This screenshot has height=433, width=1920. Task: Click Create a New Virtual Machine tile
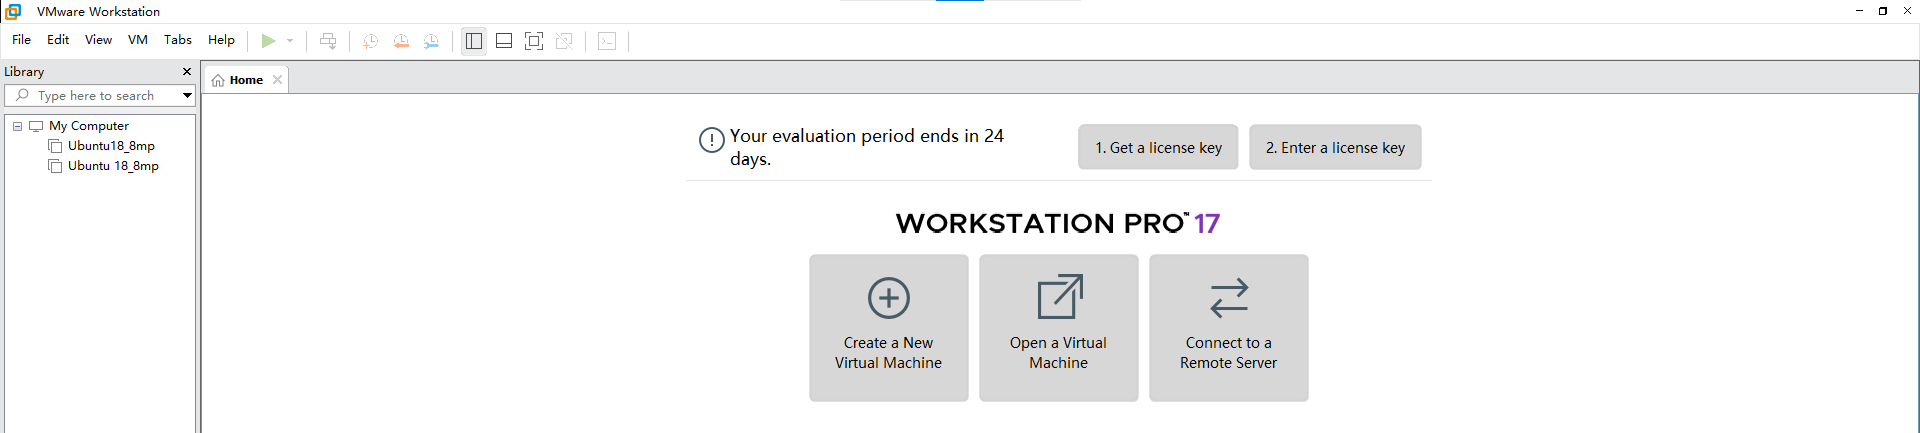click(888, 328)
